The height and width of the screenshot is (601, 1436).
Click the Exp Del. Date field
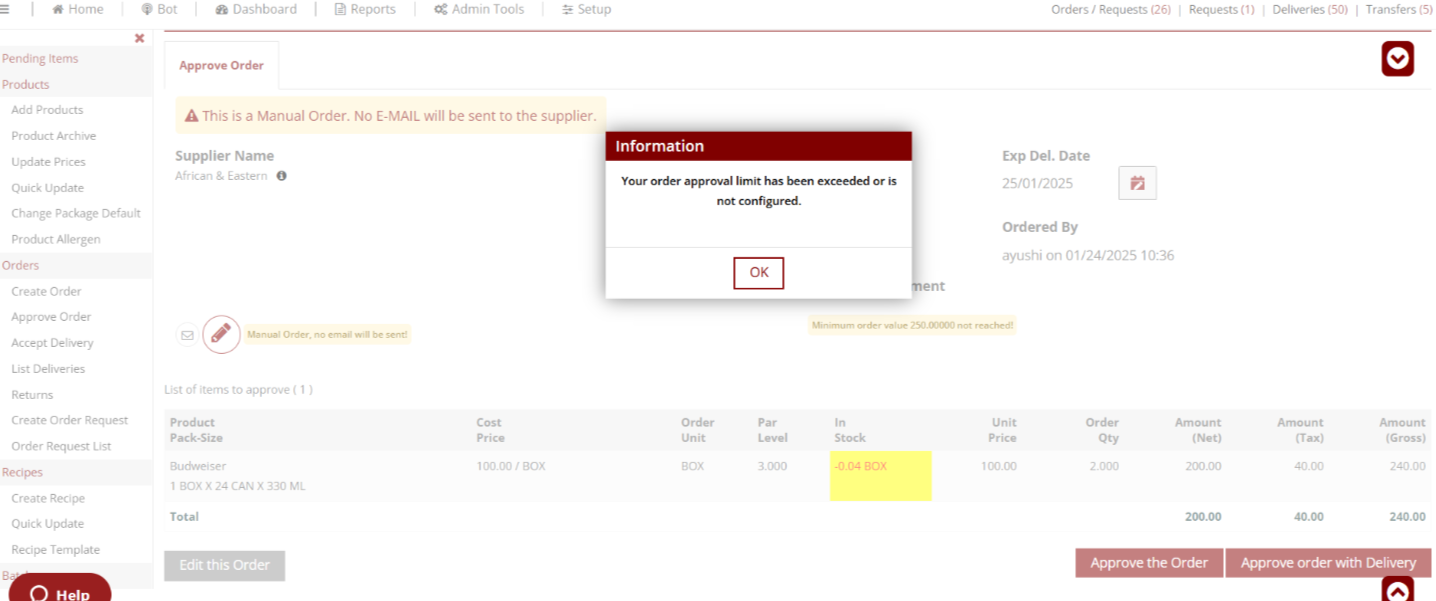(x=1037, y=184)
